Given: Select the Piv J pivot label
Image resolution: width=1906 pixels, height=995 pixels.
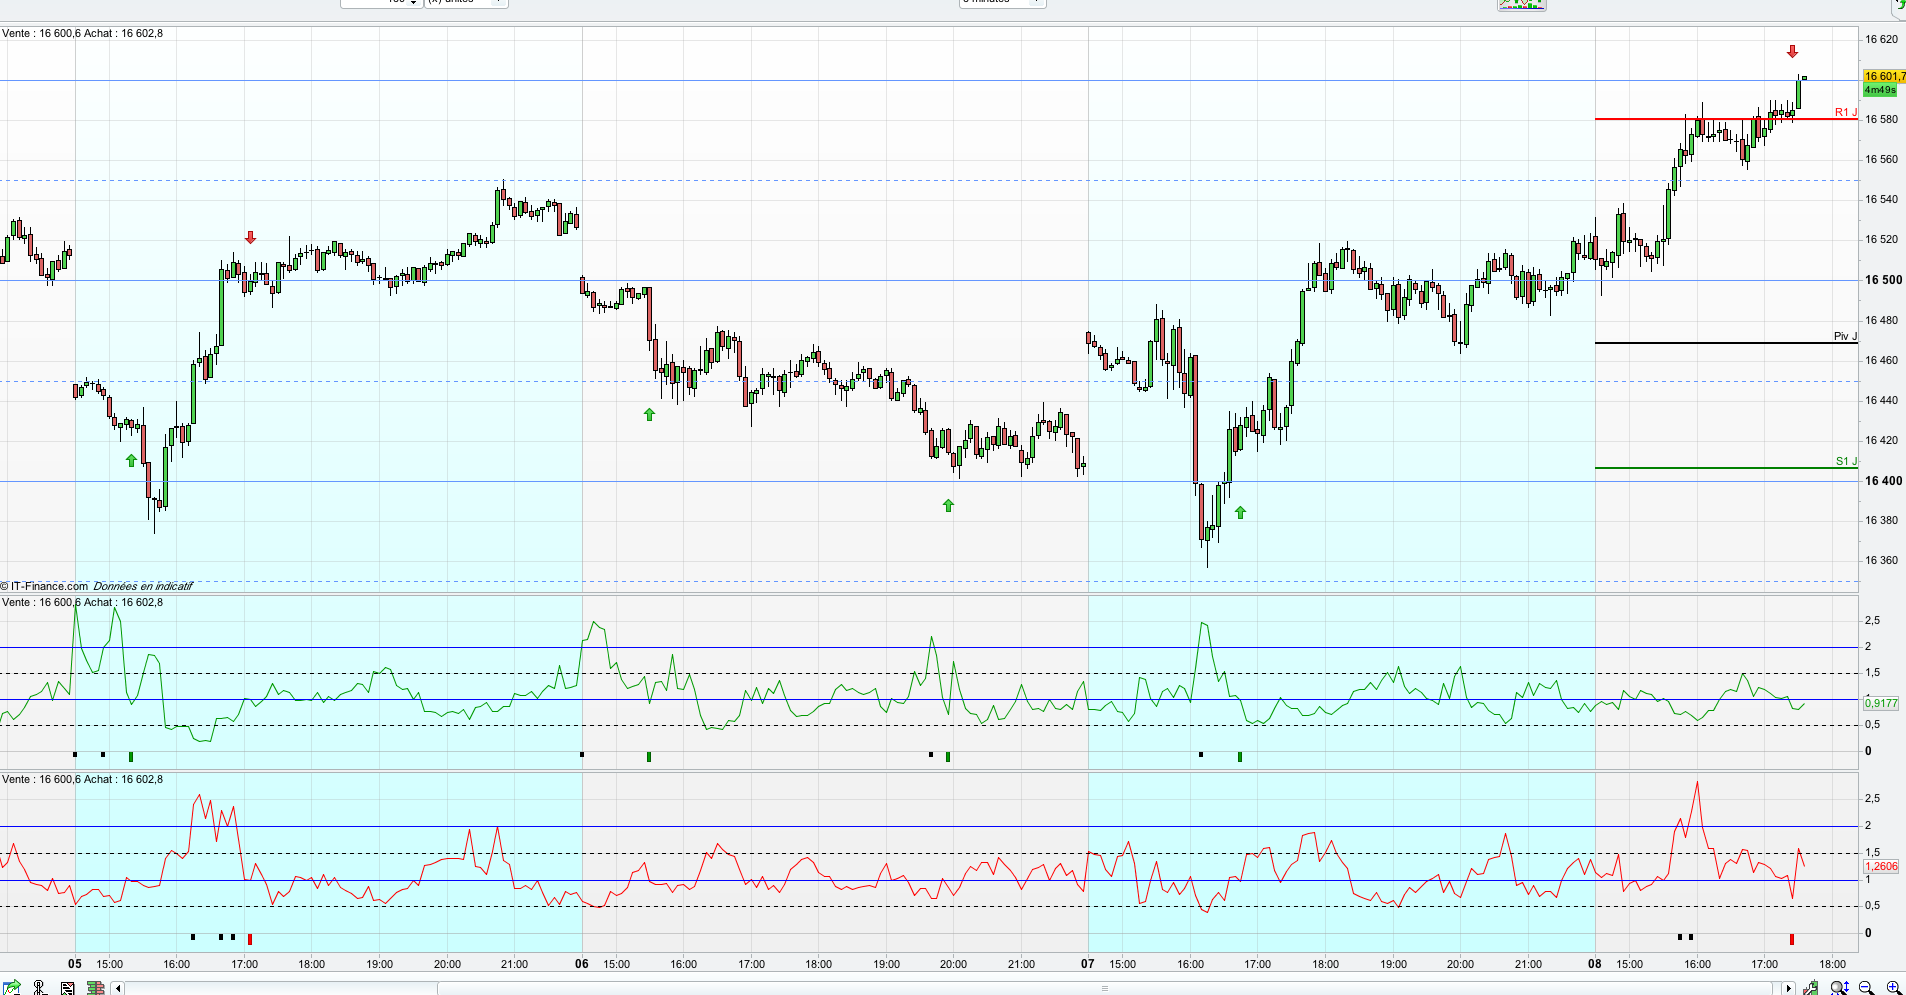Looking at the screenshot, I should coord(1845,336).
